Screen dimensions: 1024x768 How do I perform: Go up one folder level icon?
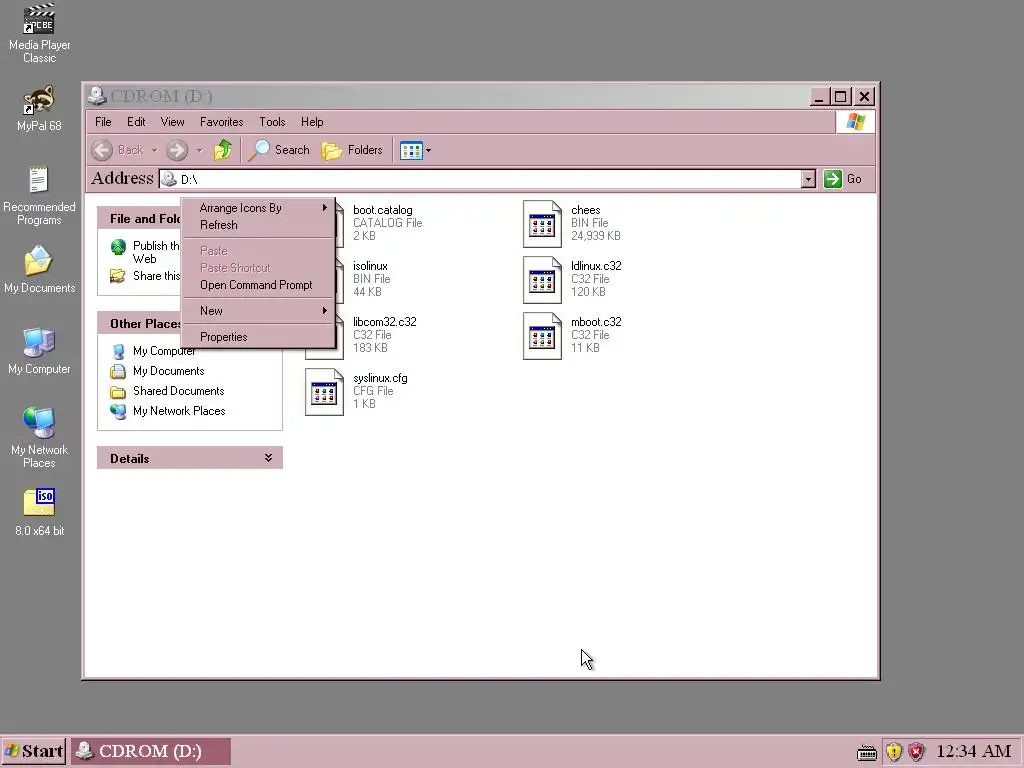click(223, 150)
